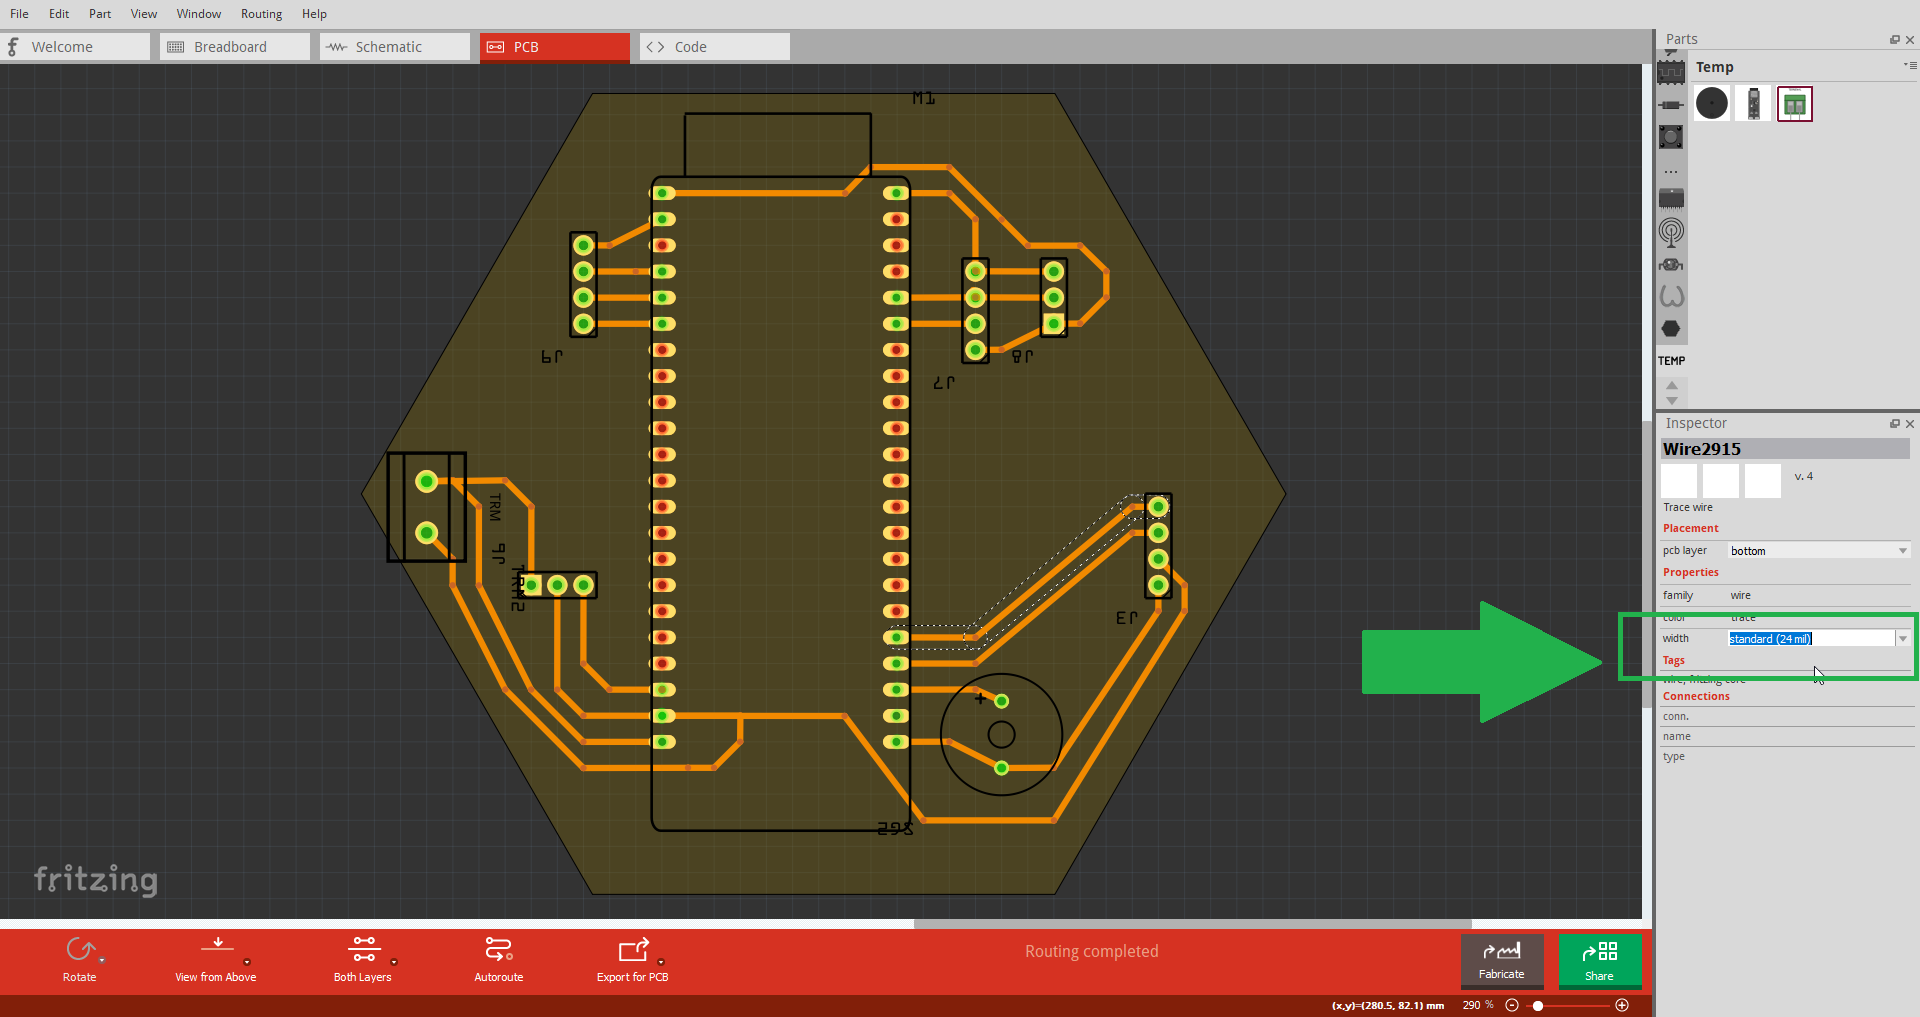This screenshot has width=1920, height=1017.
Task: Click the width field showing standard (24 mil)
Action: pyautogui.click(x=1811, y=639)
